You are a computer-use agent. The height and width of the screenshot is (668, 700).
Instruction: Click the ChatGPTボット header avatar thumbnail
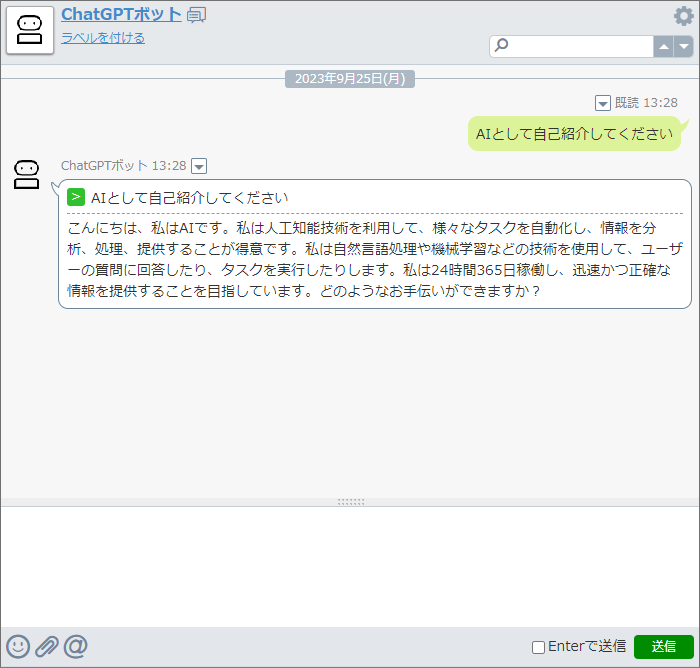[x=30, y=30]
